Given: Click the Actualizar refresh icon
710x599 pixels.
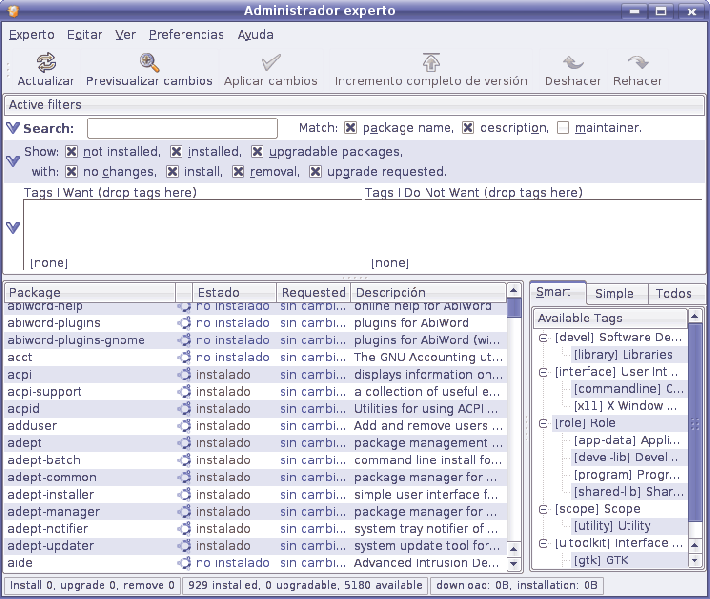Looking at the screenshot, I should 45,63.
